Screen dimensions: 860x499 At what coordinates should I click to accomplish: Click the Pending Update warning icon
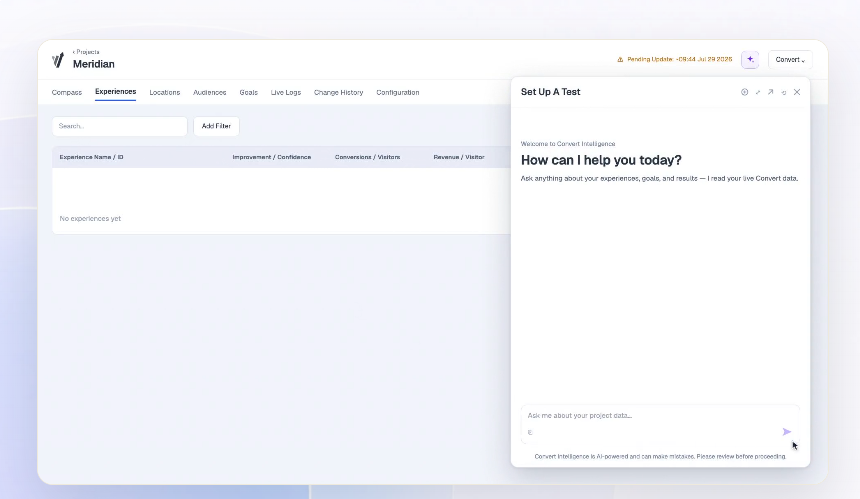(620, 59)
